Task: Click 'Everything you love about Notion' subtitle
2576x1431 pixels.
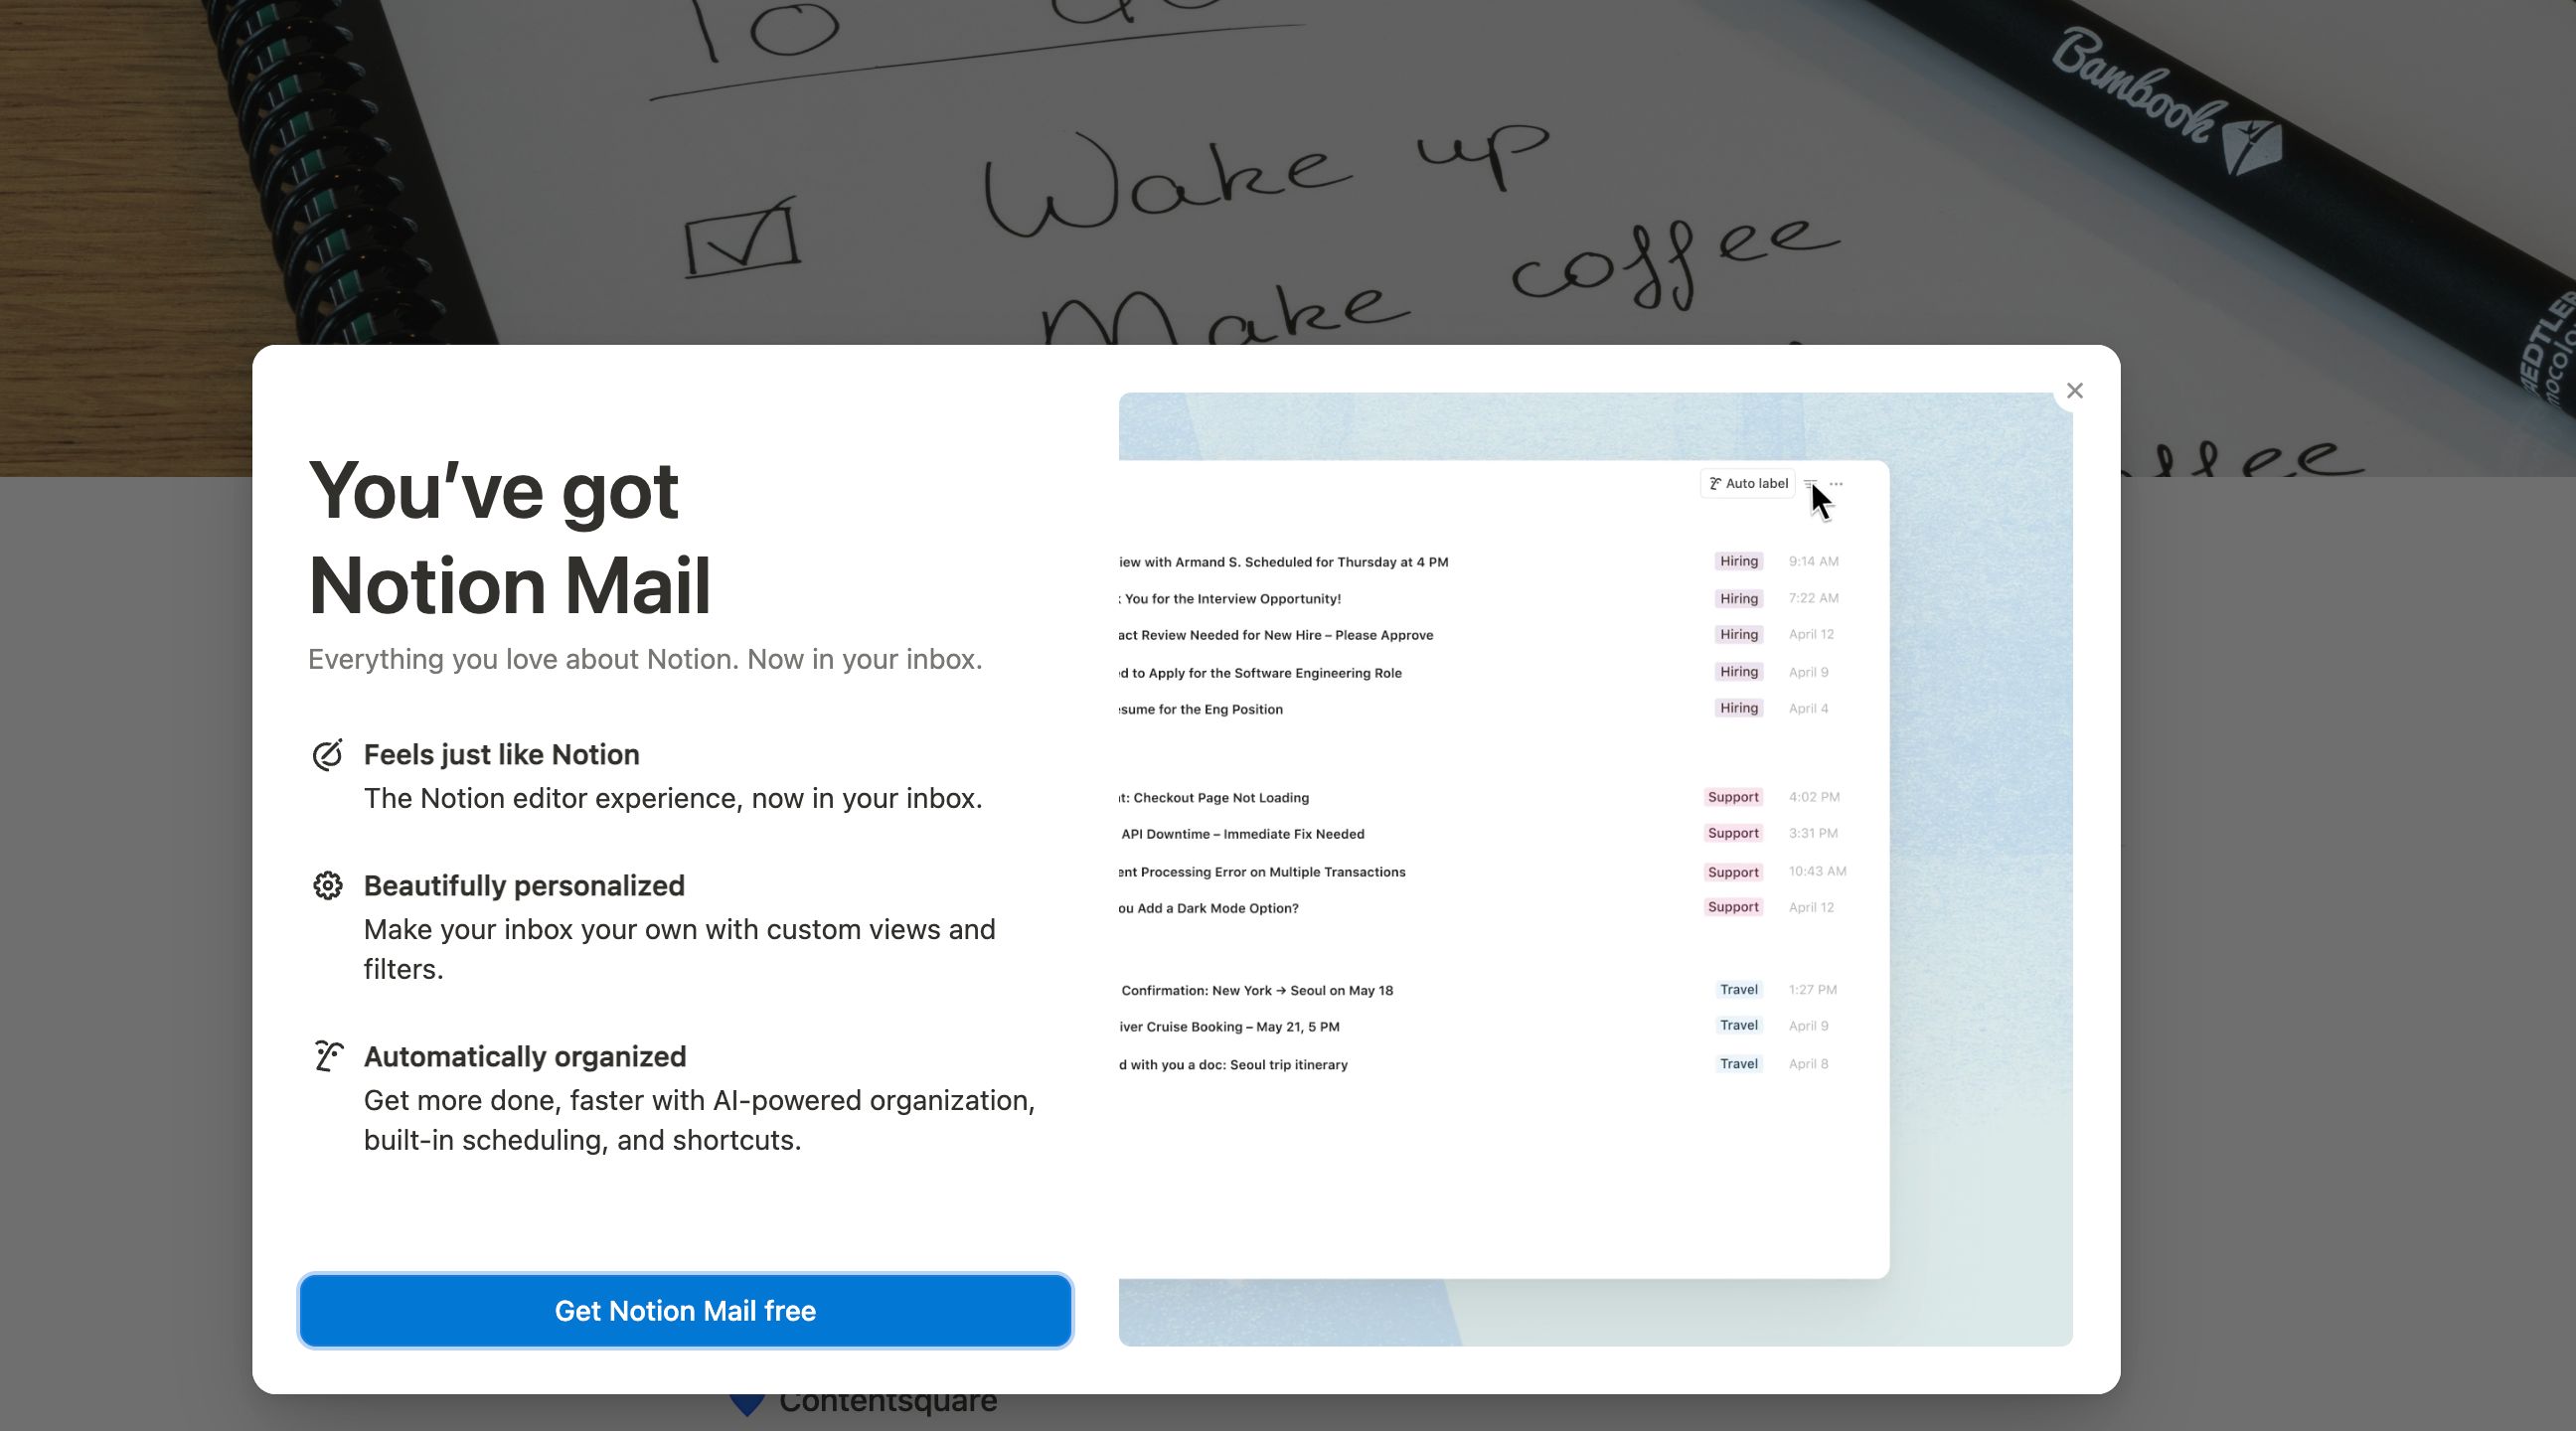Action: (645, 659)
